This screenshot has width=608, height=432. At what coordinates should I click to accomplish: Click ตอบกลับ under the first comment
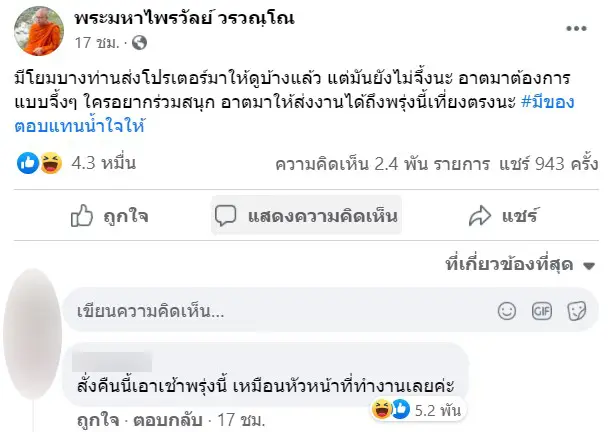(168, 420)
